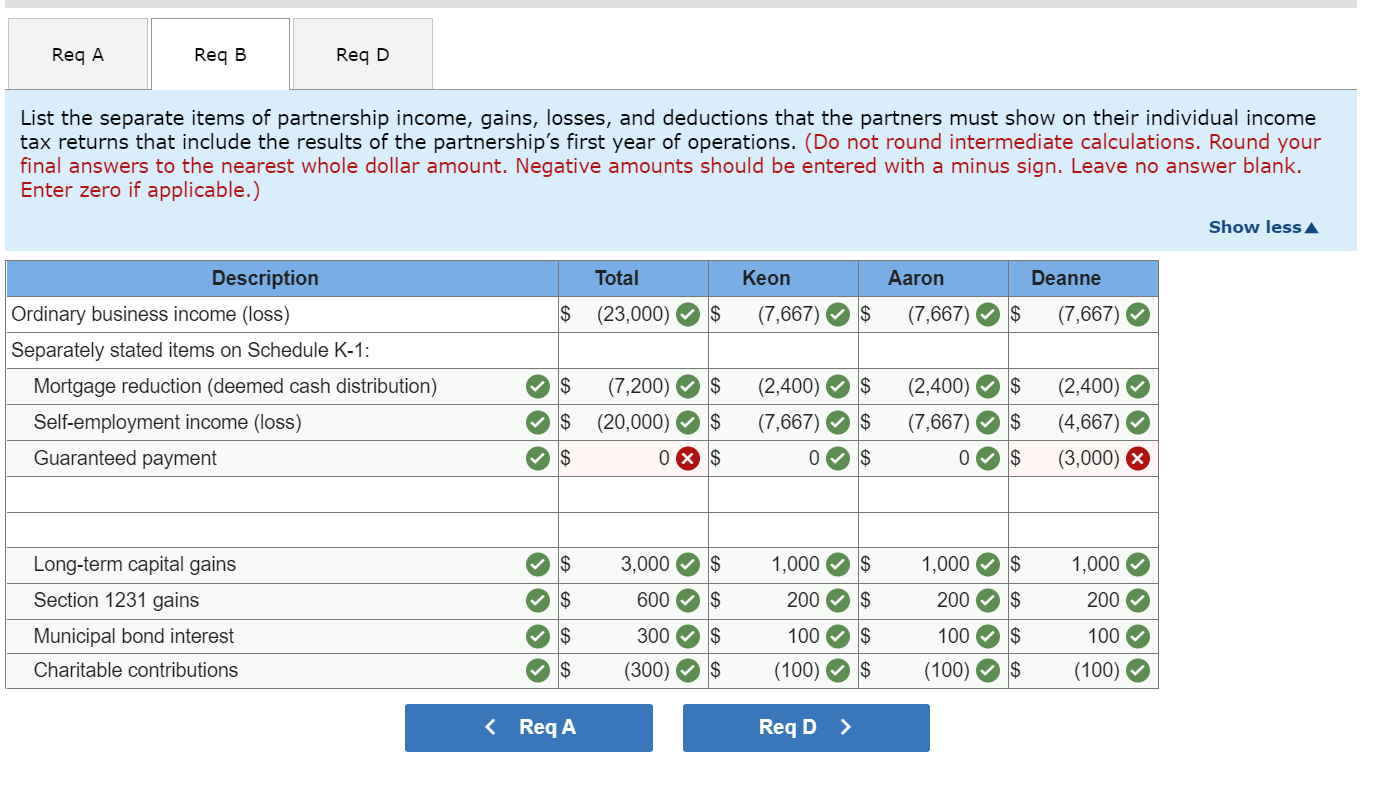The image size is (1375, 789).
Task: Click the red X beside Guaranteed payment Total
Action: pyautogui.click(x=687, y=459)
